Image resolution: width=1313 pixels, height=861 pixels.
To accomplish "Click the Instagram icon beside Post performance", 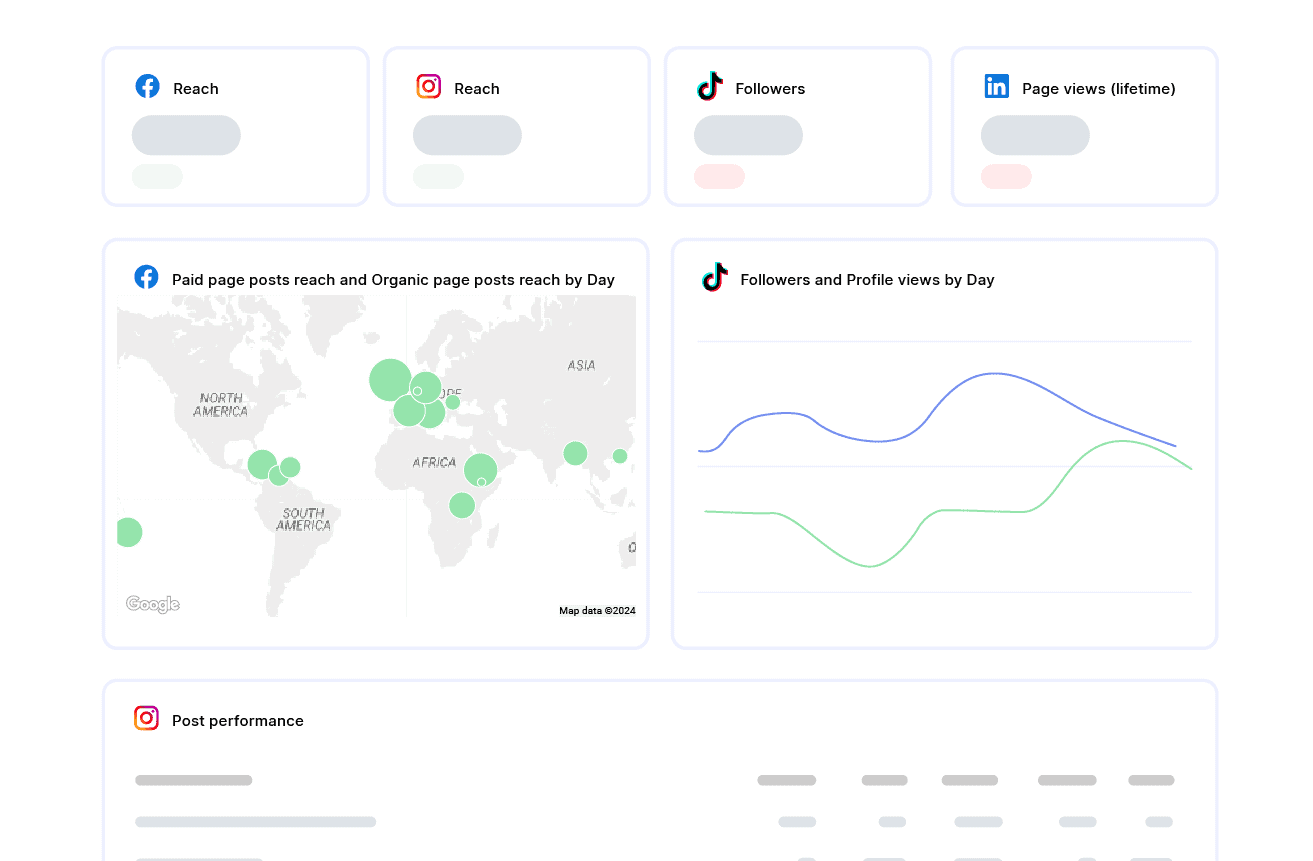I will coord(146,718).
